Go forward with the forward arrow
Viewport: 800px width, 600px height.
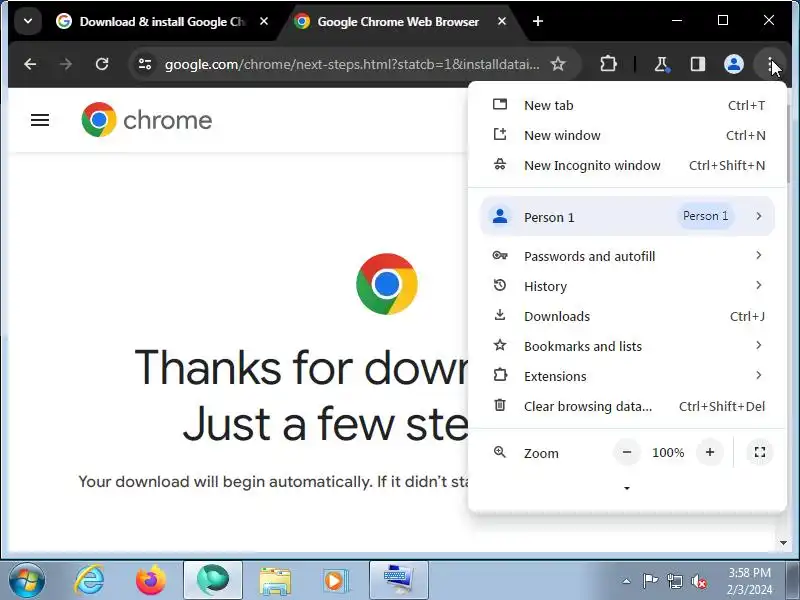66,64
